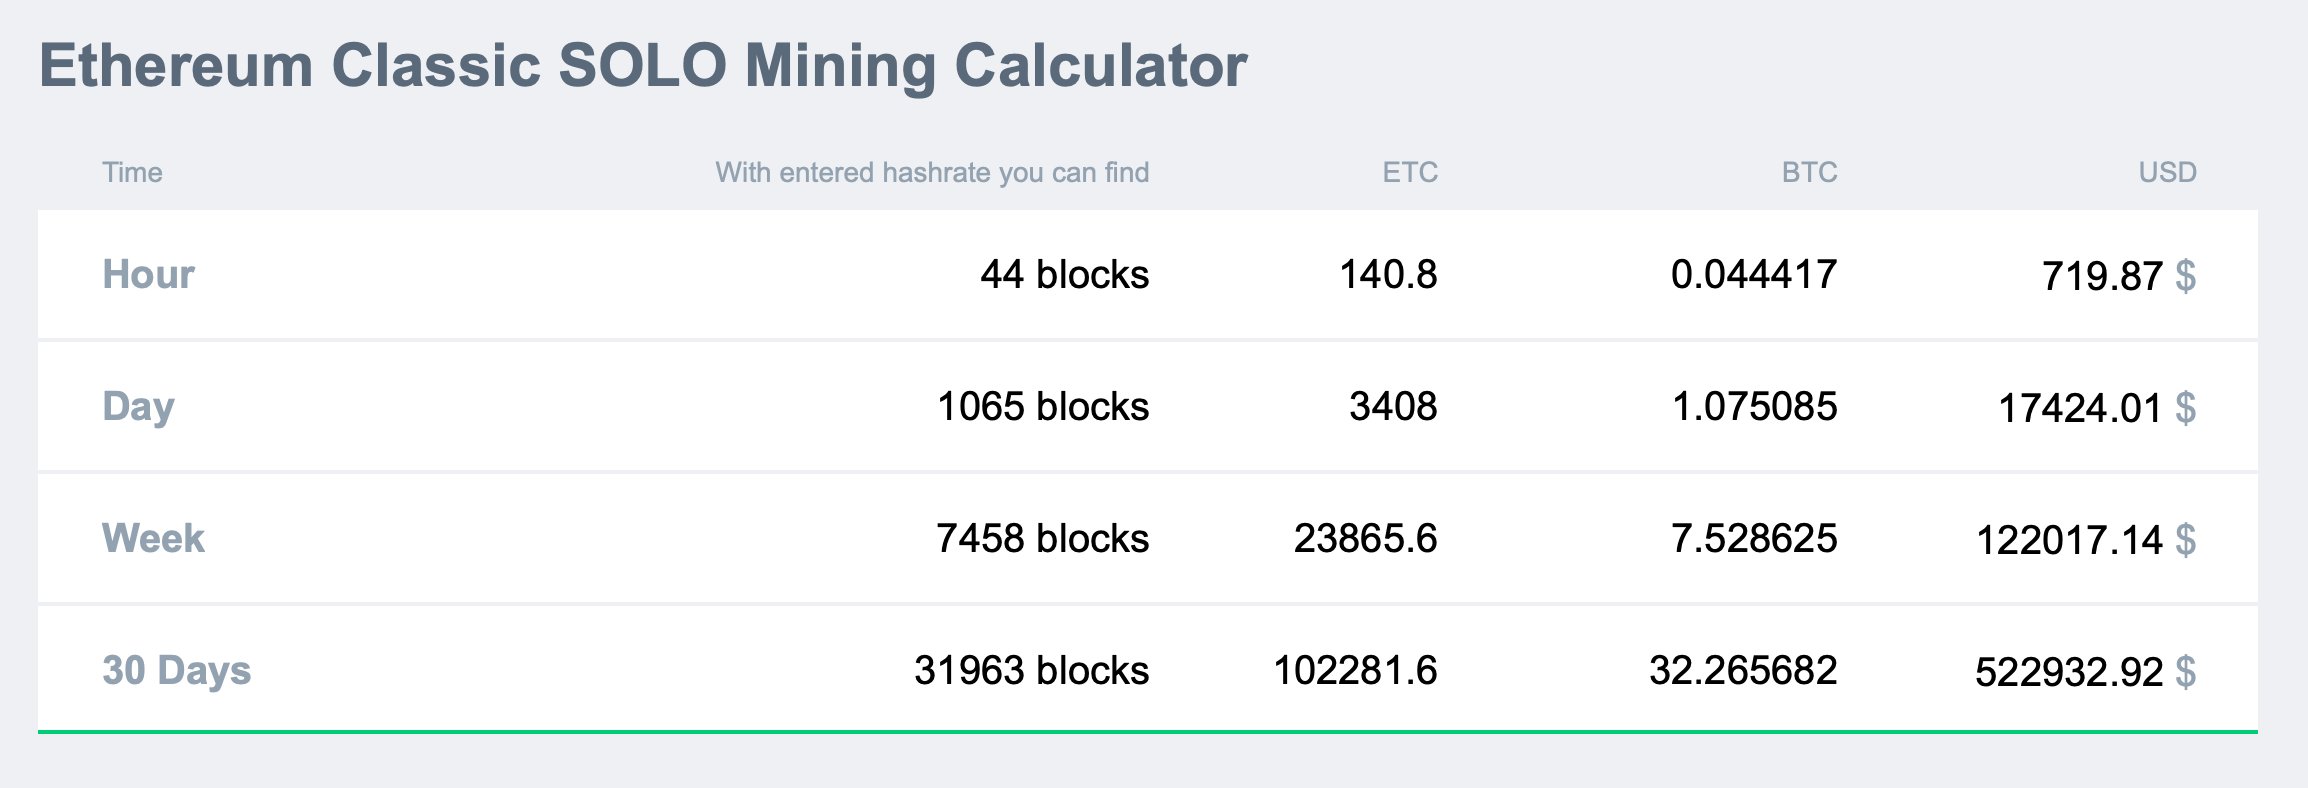
Task: Select the Day row label
Action: coord(138,407)
